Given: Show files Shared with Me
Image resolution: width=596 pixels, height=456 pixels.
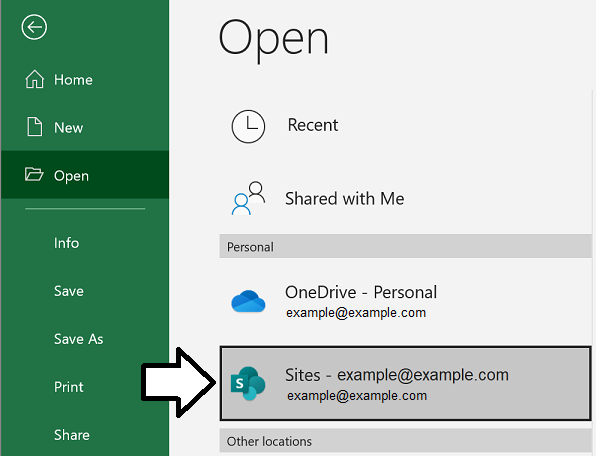Looking at the screenshot, I should (345, 198).
